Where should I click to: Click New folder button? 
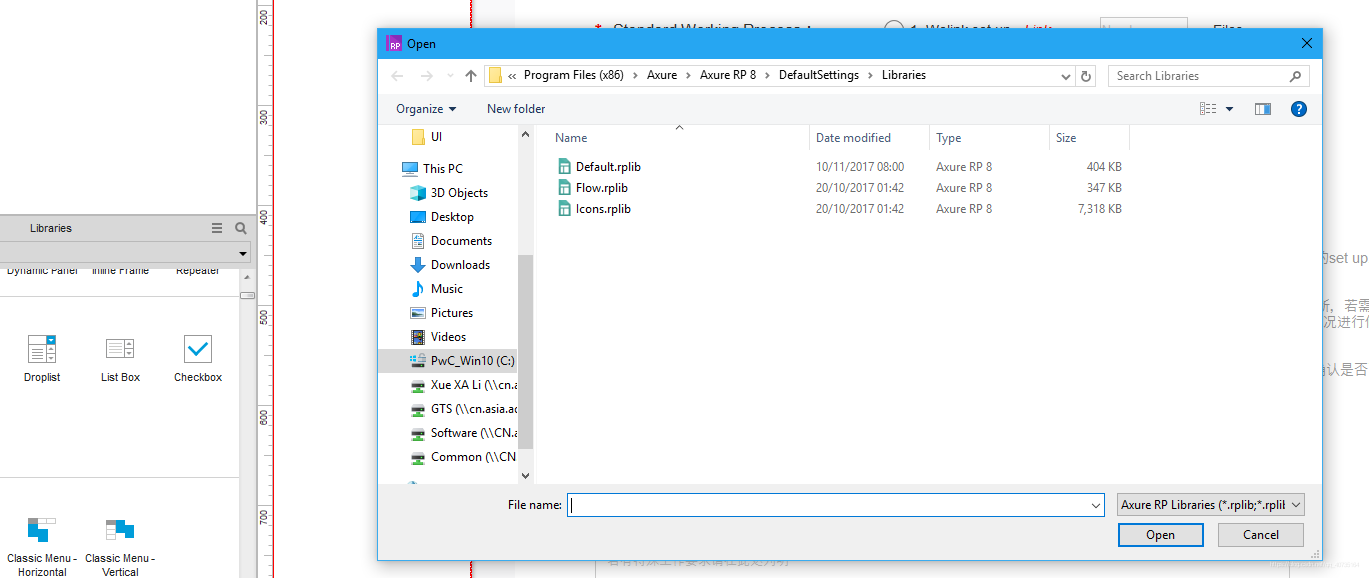[x=516, y=109]
